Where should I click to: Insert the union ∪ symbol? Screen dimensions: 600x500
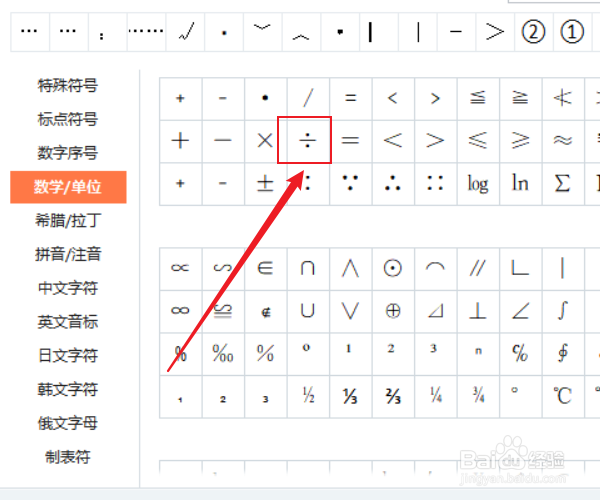click(308, 311)
